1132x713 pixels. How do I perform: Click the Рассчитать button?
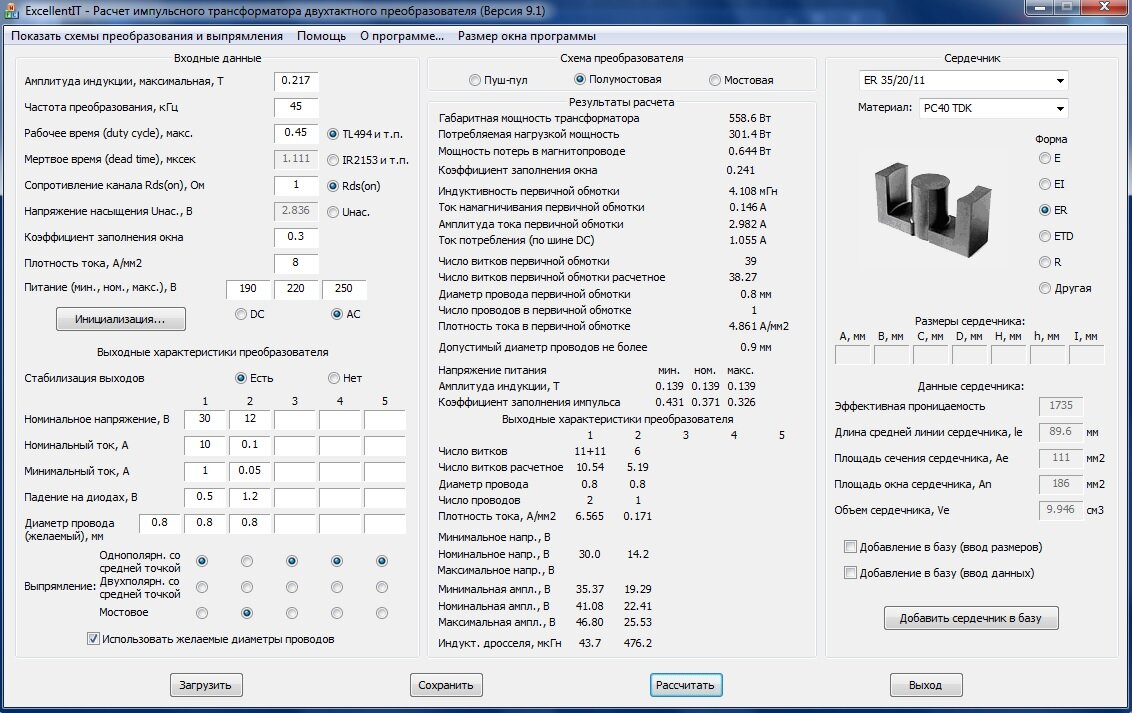[685, 685]
